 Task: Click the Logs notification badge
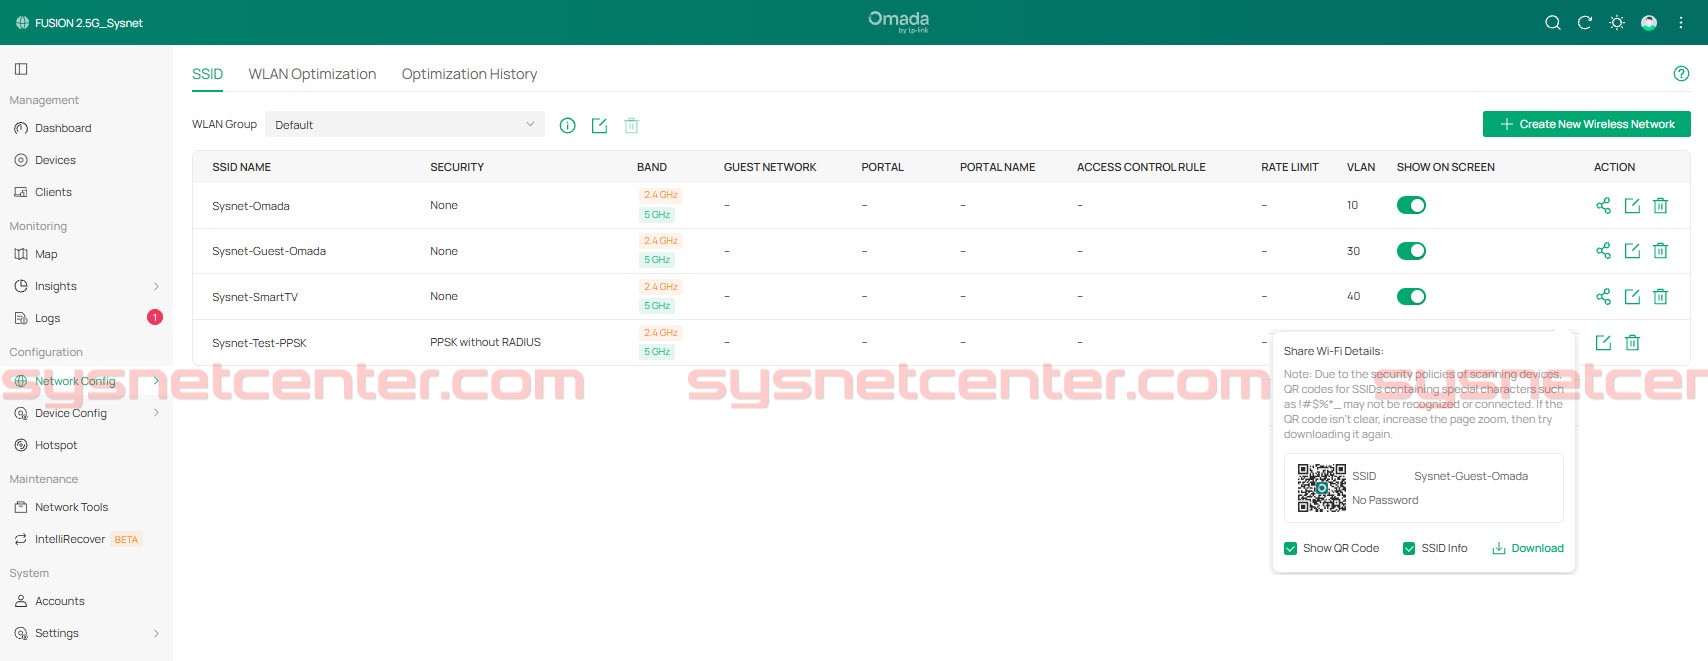pos(155,317)
